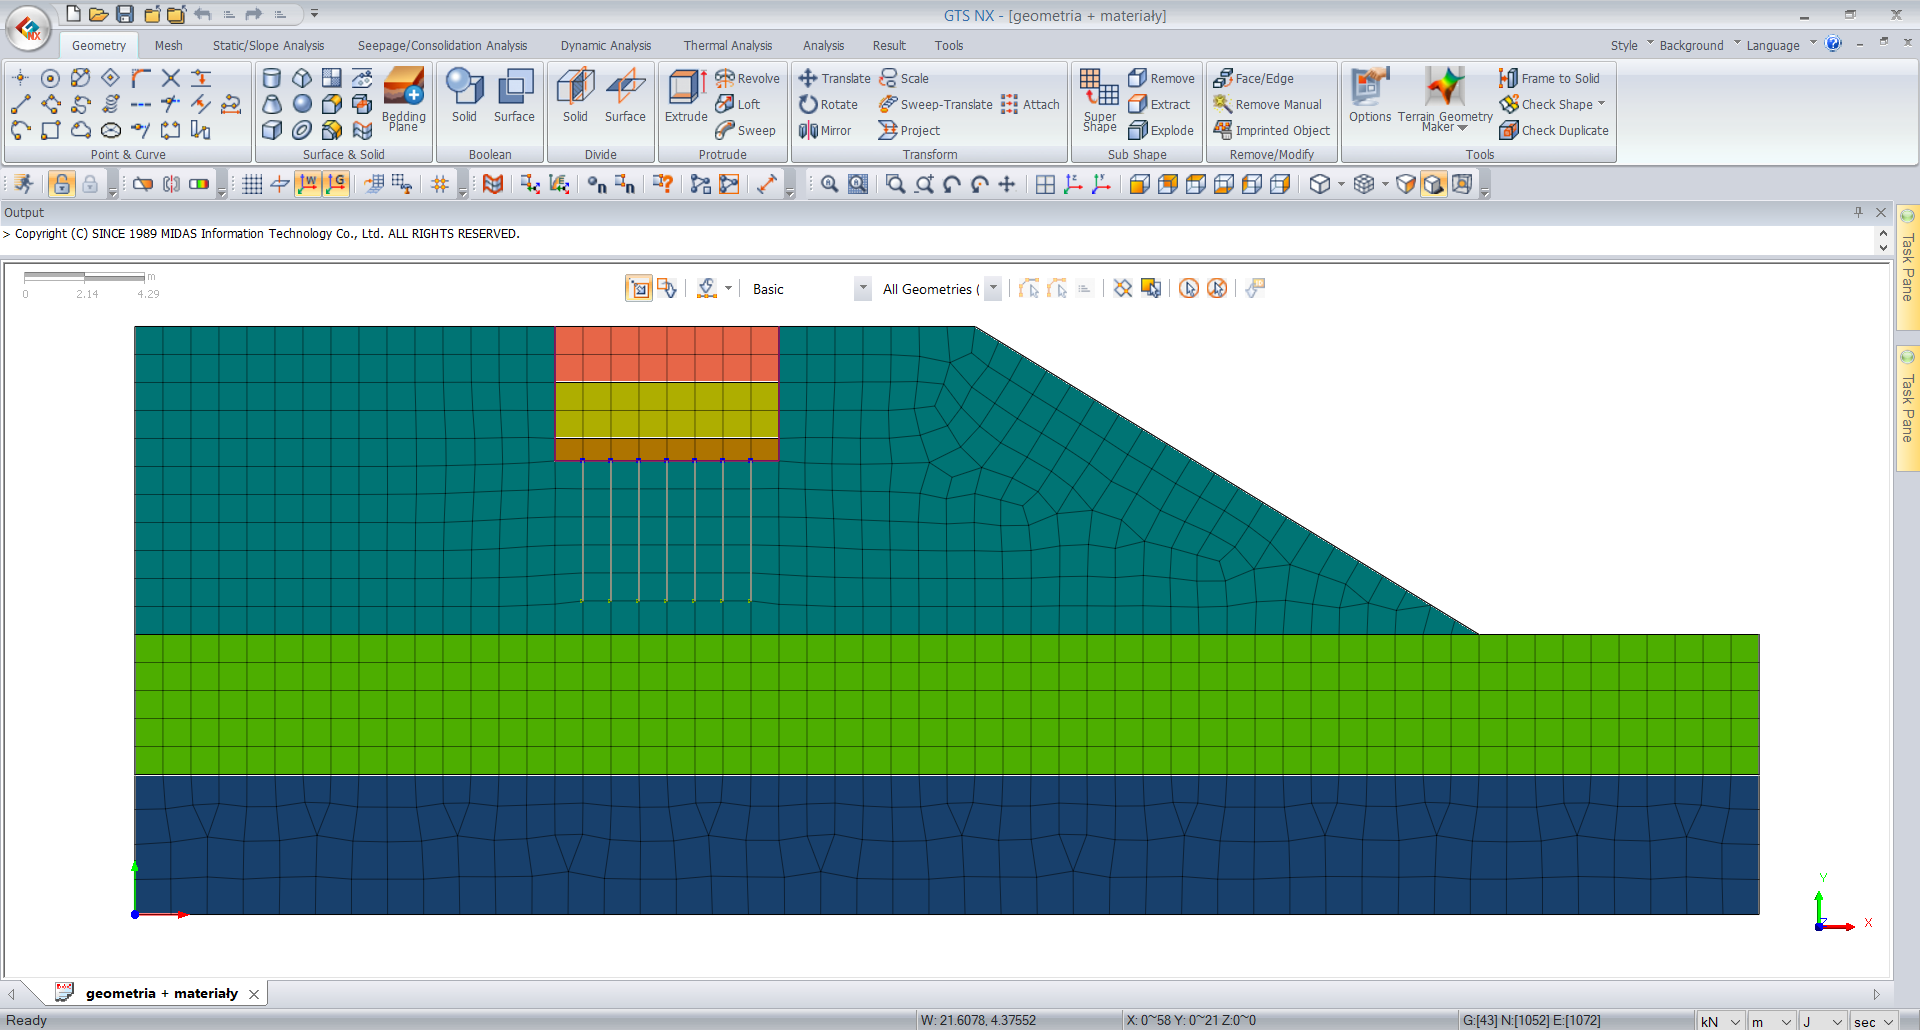Image resolution: width=1920 pixels, height=1030 pixels.
Task: Click the pan view icon
Action: (x=1007, y=184)
